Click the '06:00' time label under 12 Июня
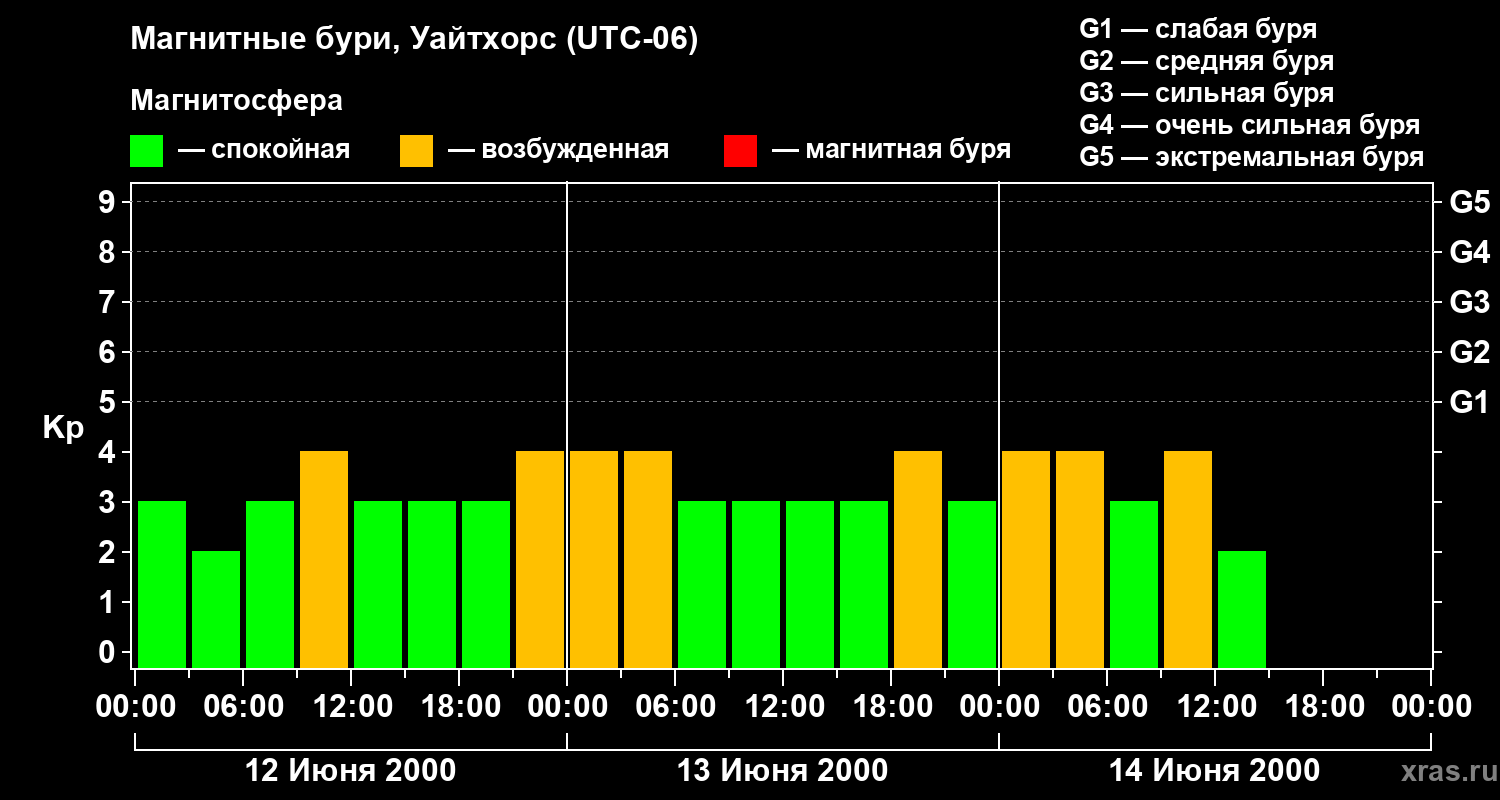Screen dimensions: 1500x800 (x=243, y=707)
